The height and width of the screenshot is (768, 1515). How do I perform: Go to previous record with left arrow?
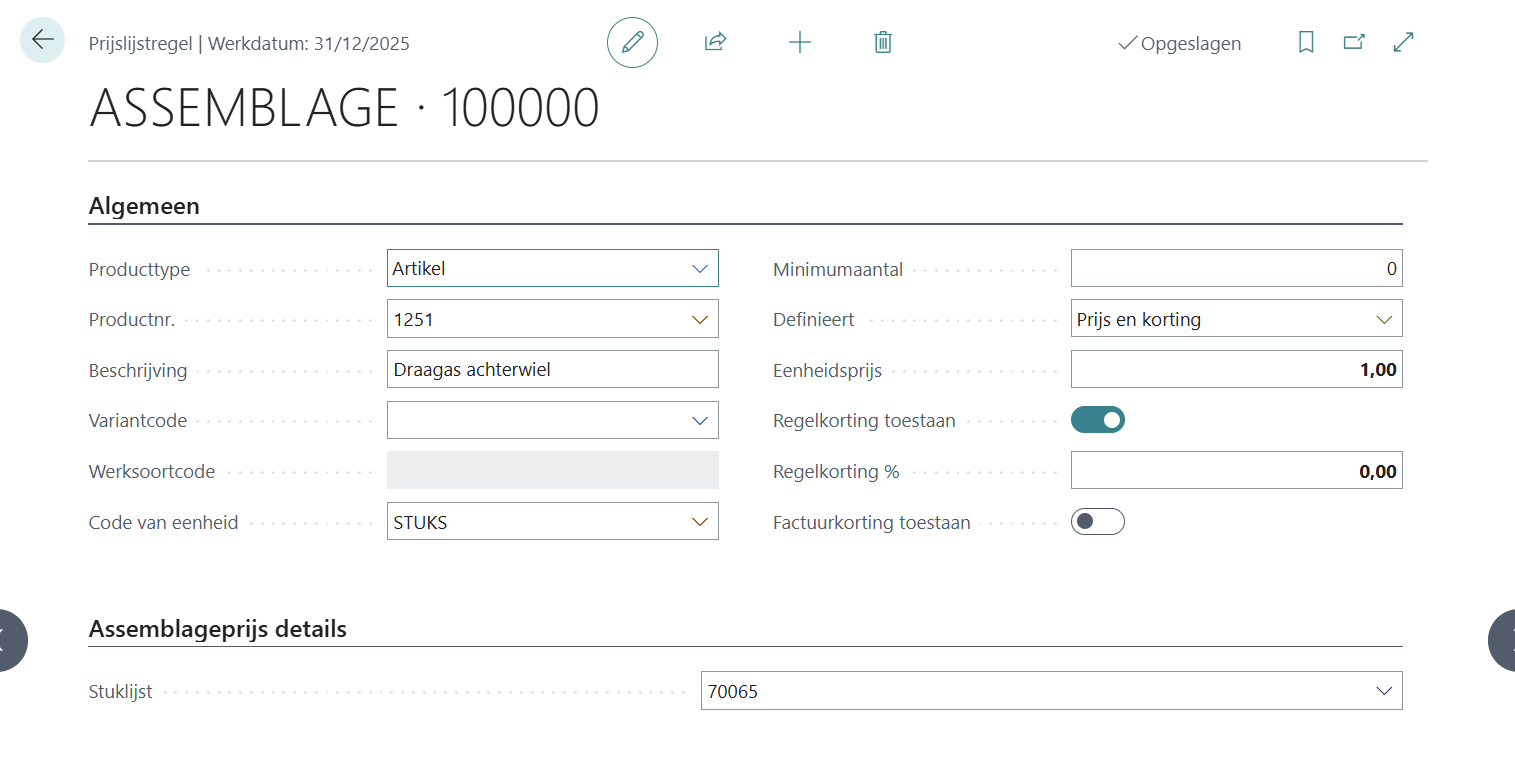coord(12,639)
